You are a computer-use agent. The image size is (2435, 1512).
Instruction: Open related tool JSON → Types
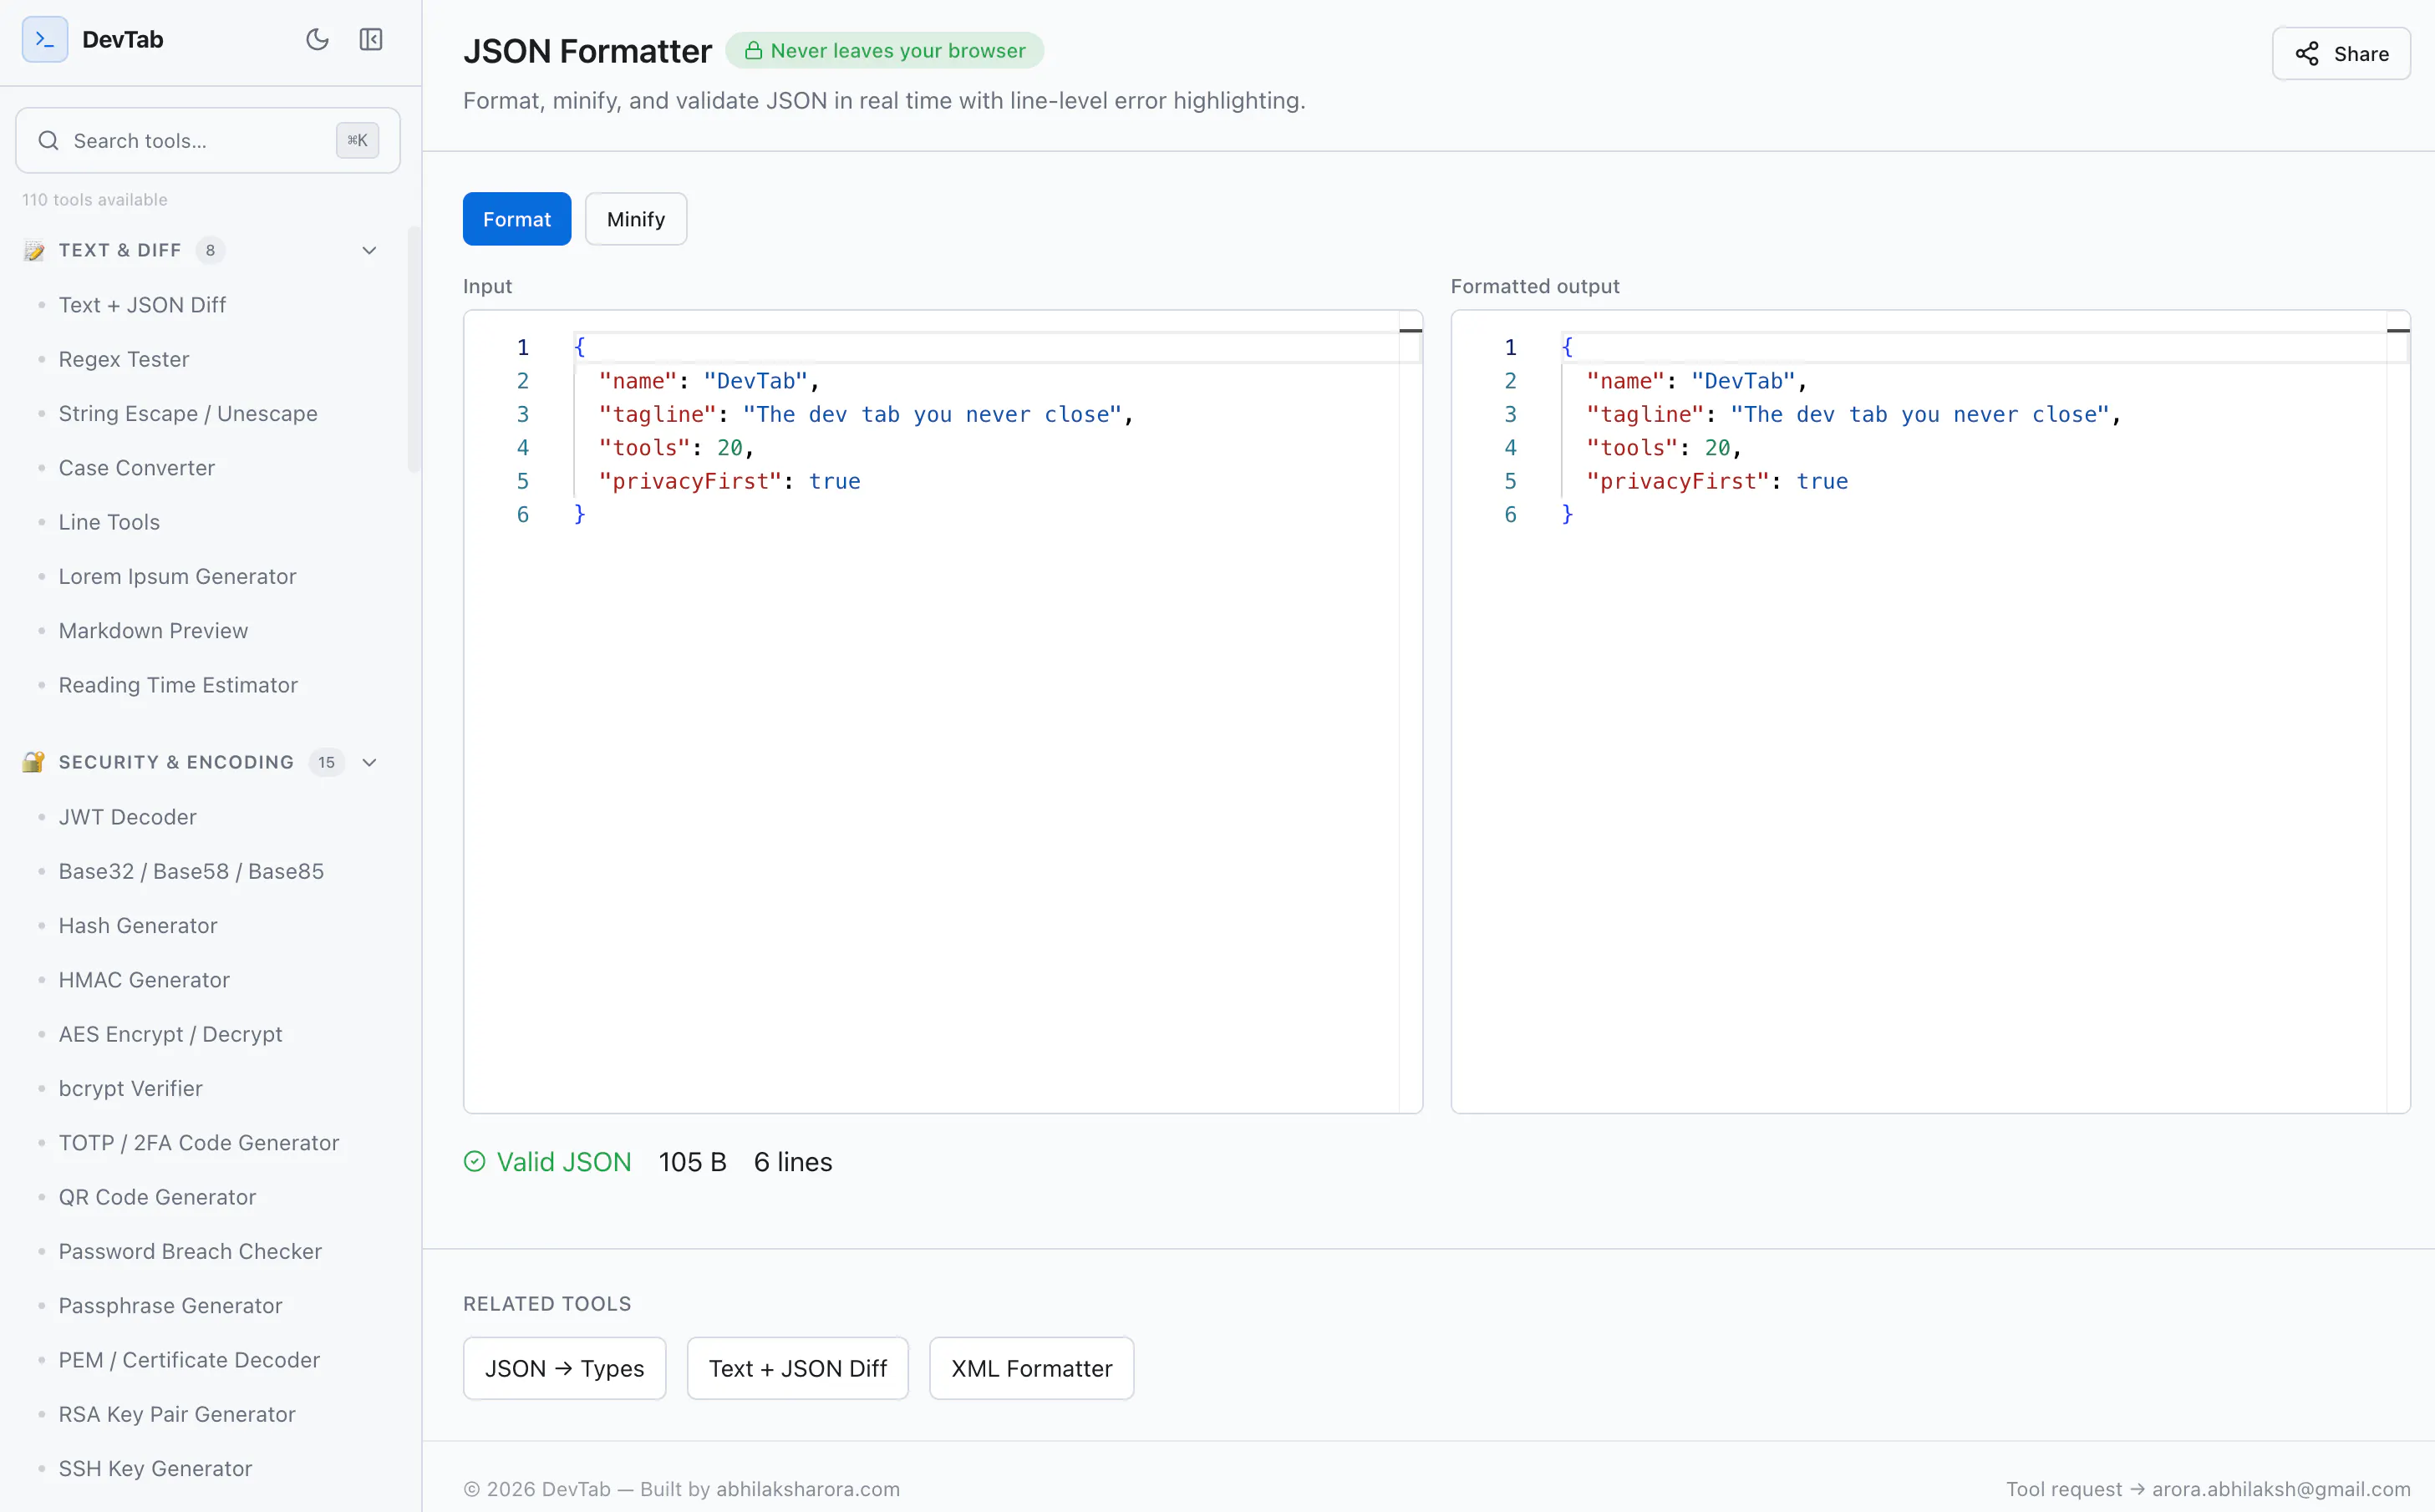(x=565, y=1368)
